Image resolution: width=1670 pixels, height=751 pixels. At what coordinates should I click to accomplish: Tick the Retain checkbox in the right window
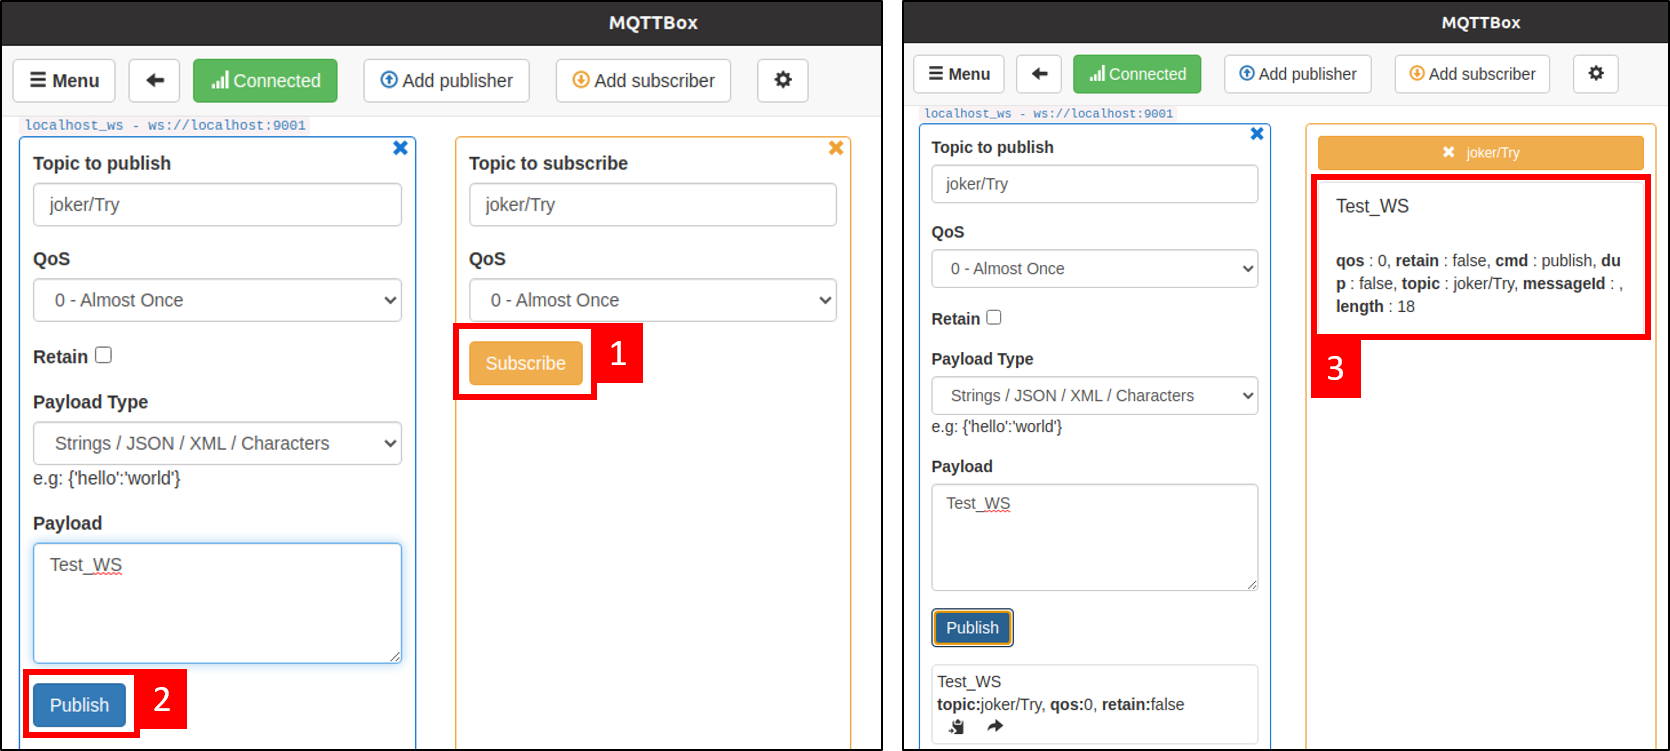pos(993,317)
